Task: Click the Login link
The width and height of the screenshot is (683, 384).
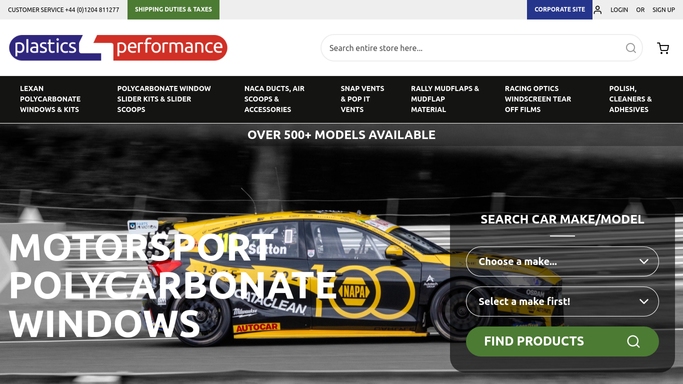Action: tap(619, 10)
